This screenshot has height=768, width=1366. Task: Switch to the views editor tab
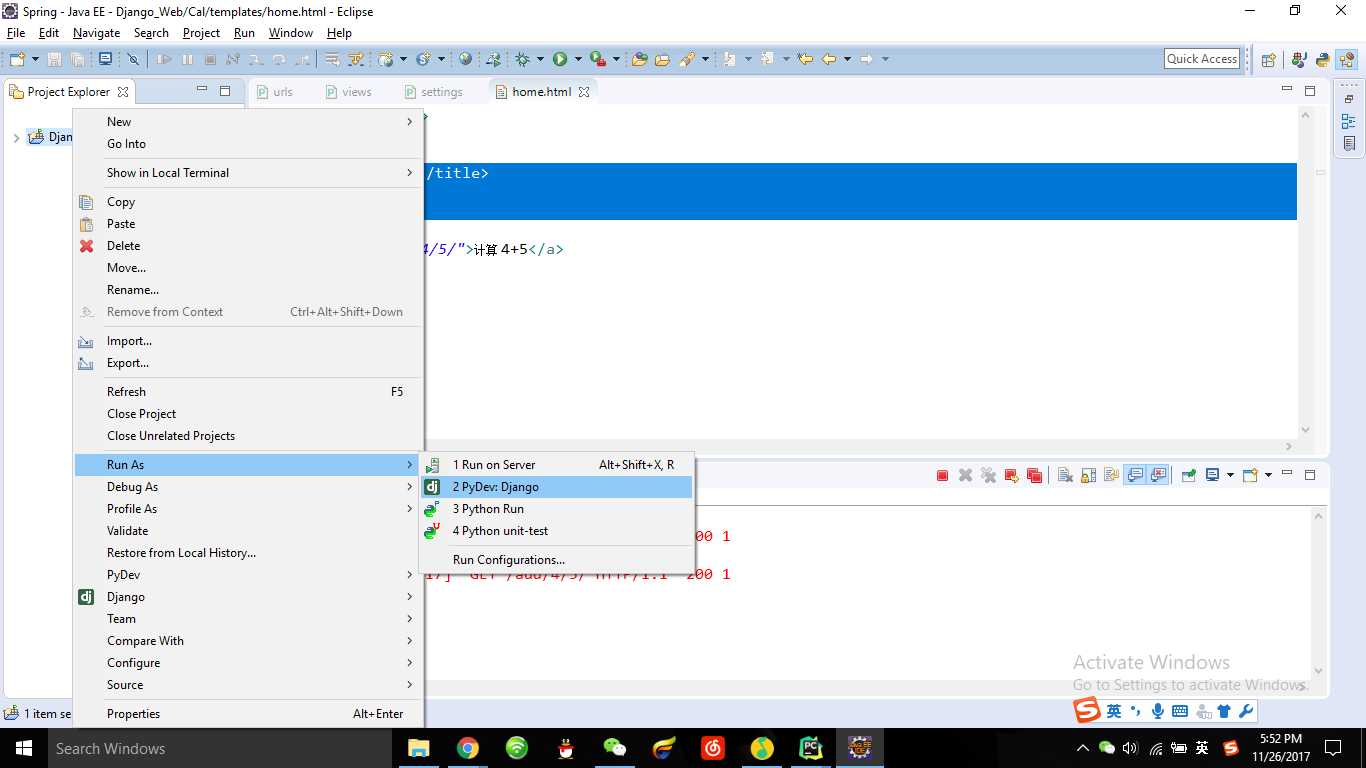coord(348,92)
